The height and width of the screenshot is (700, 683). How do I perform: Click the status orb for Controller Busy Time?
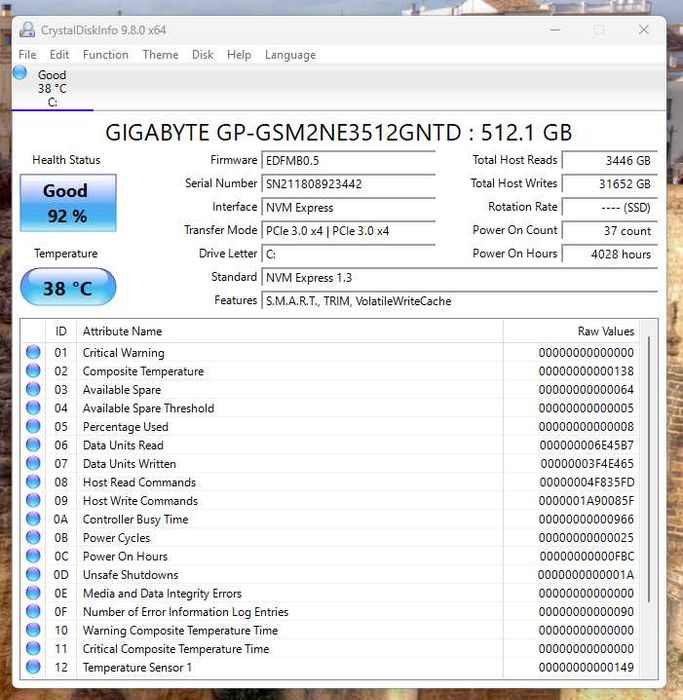pos(33,519)
